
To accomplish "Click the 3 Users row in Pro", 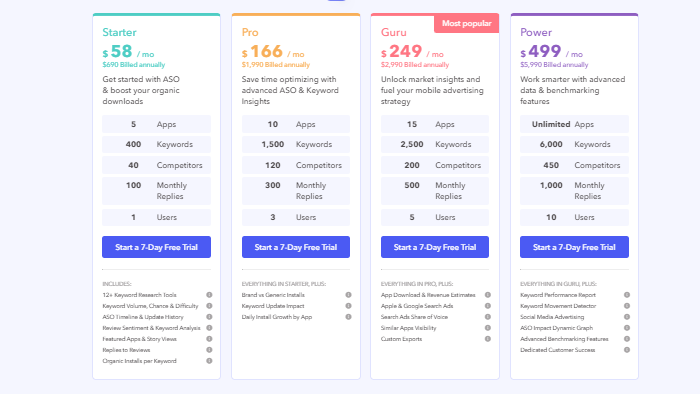I will [x=296, y=217].
